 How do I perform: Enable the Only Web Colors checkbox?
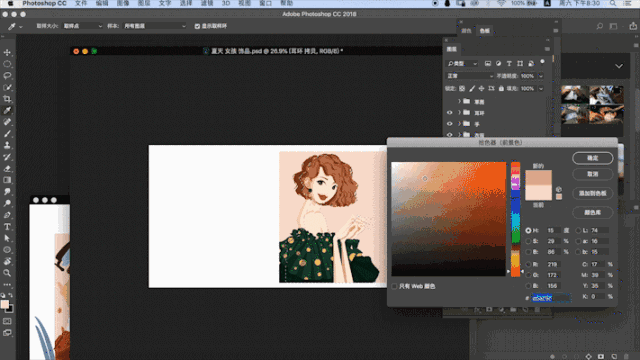tap(394, 286)
